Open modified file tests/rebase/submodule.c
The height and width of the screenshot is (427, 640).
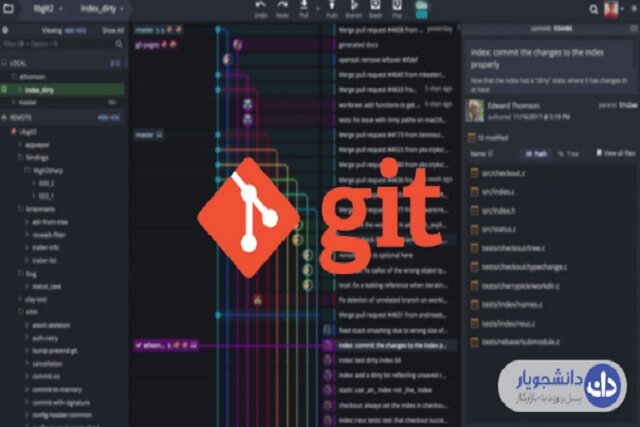coord(521,342)
